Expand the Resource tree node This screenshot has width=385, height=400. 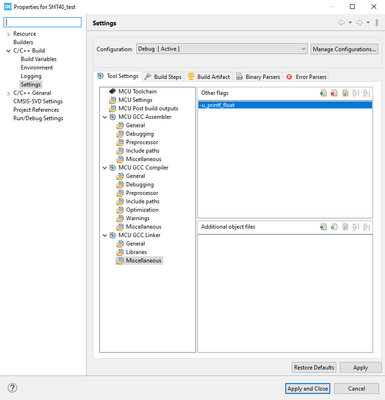[8, 34]
